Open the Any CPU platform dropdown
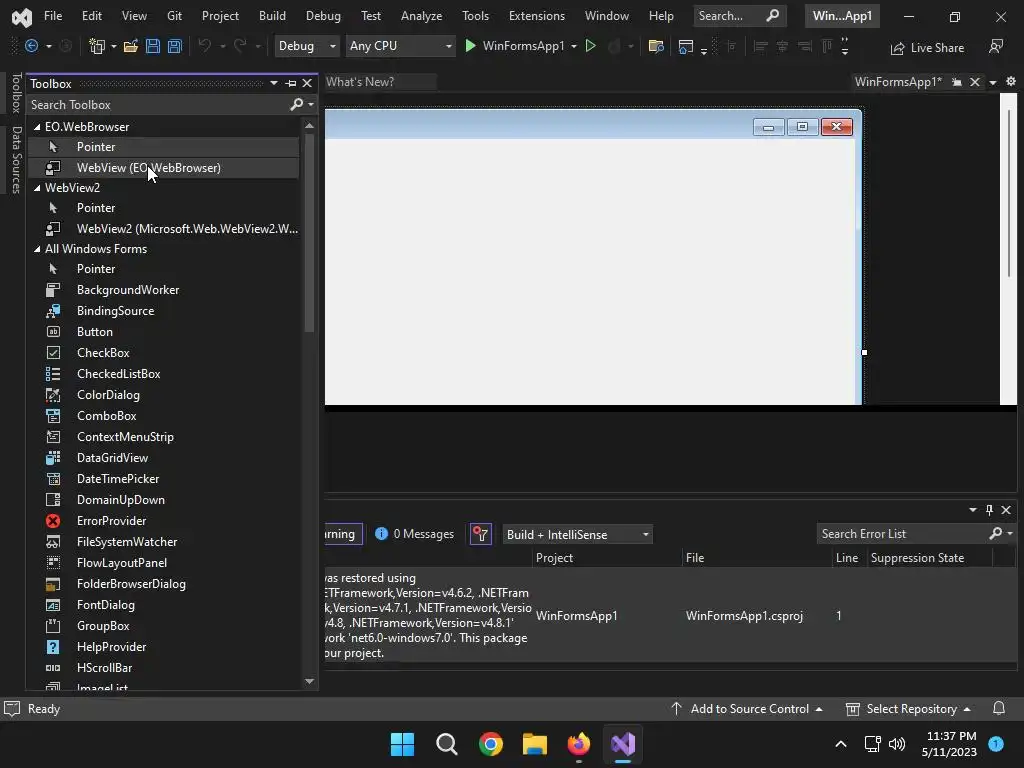Viewport: 1024px width, 768px height. [400, 46]
